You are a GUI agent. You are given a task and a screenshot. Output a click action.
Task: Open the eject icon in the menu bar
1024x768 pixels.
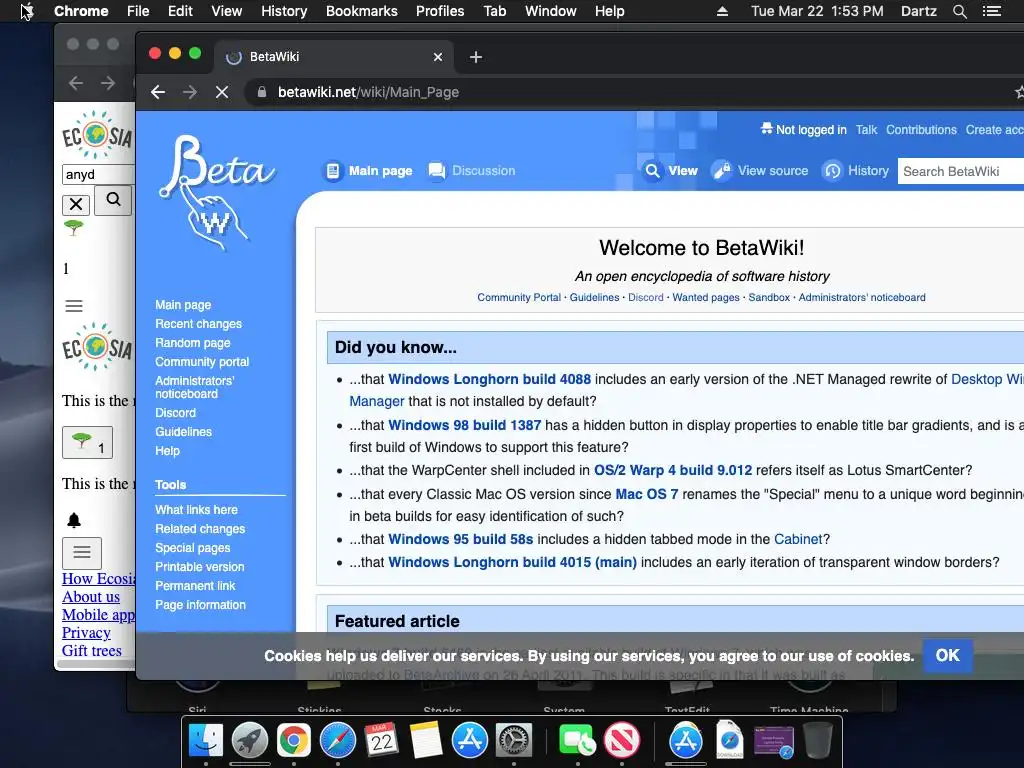coord(722,11)
